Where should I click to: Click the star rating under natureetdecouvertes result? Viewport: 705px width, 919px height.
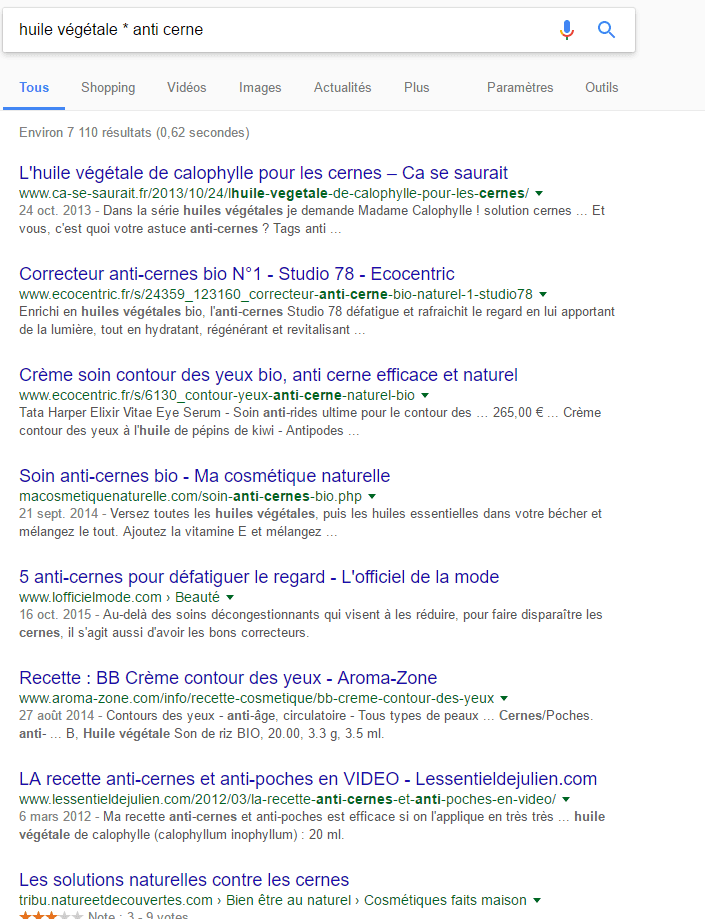pos(51,915)
